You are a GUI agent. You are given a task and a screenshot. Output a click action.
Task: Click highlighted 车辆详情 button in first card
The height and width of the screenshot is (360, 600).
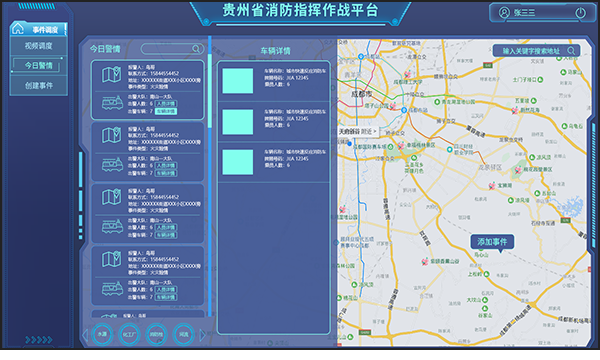point(166,111)
